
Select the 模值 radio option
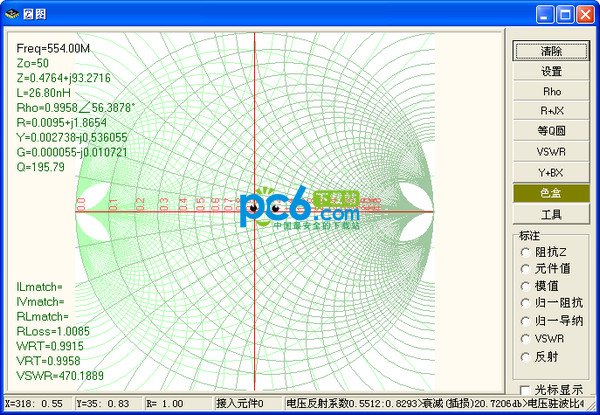(540, 286)
